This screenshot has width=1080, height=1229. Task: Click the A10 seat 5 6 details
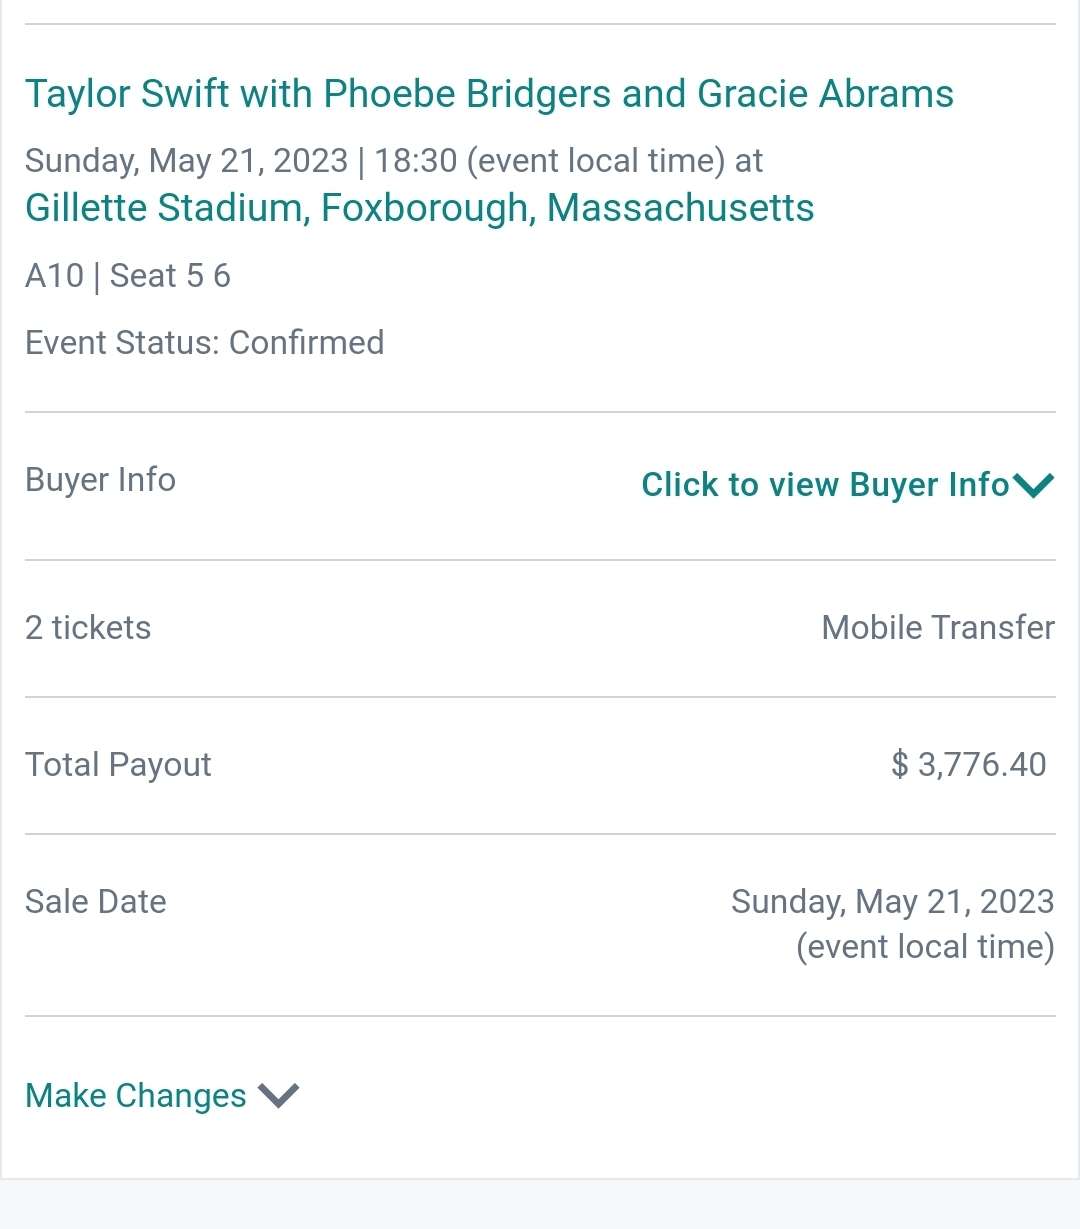pos(128,275)
